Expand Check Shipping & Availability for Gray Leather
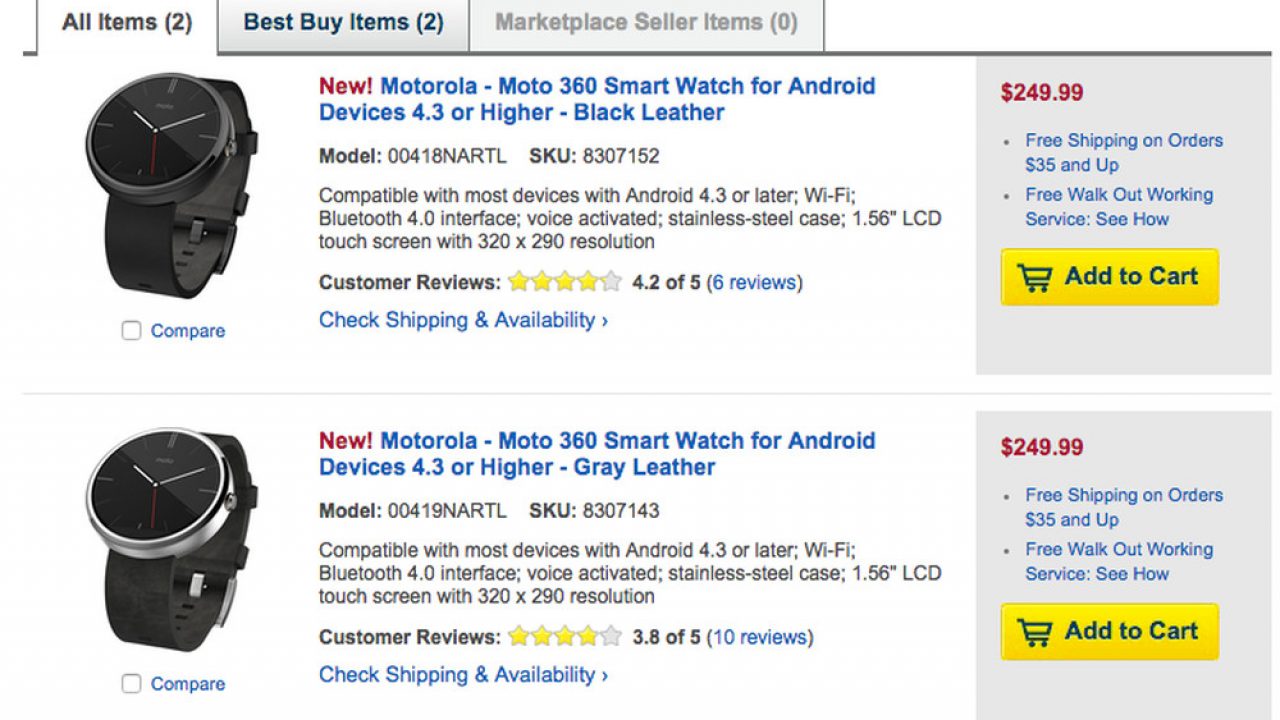 tap(463, 675)
